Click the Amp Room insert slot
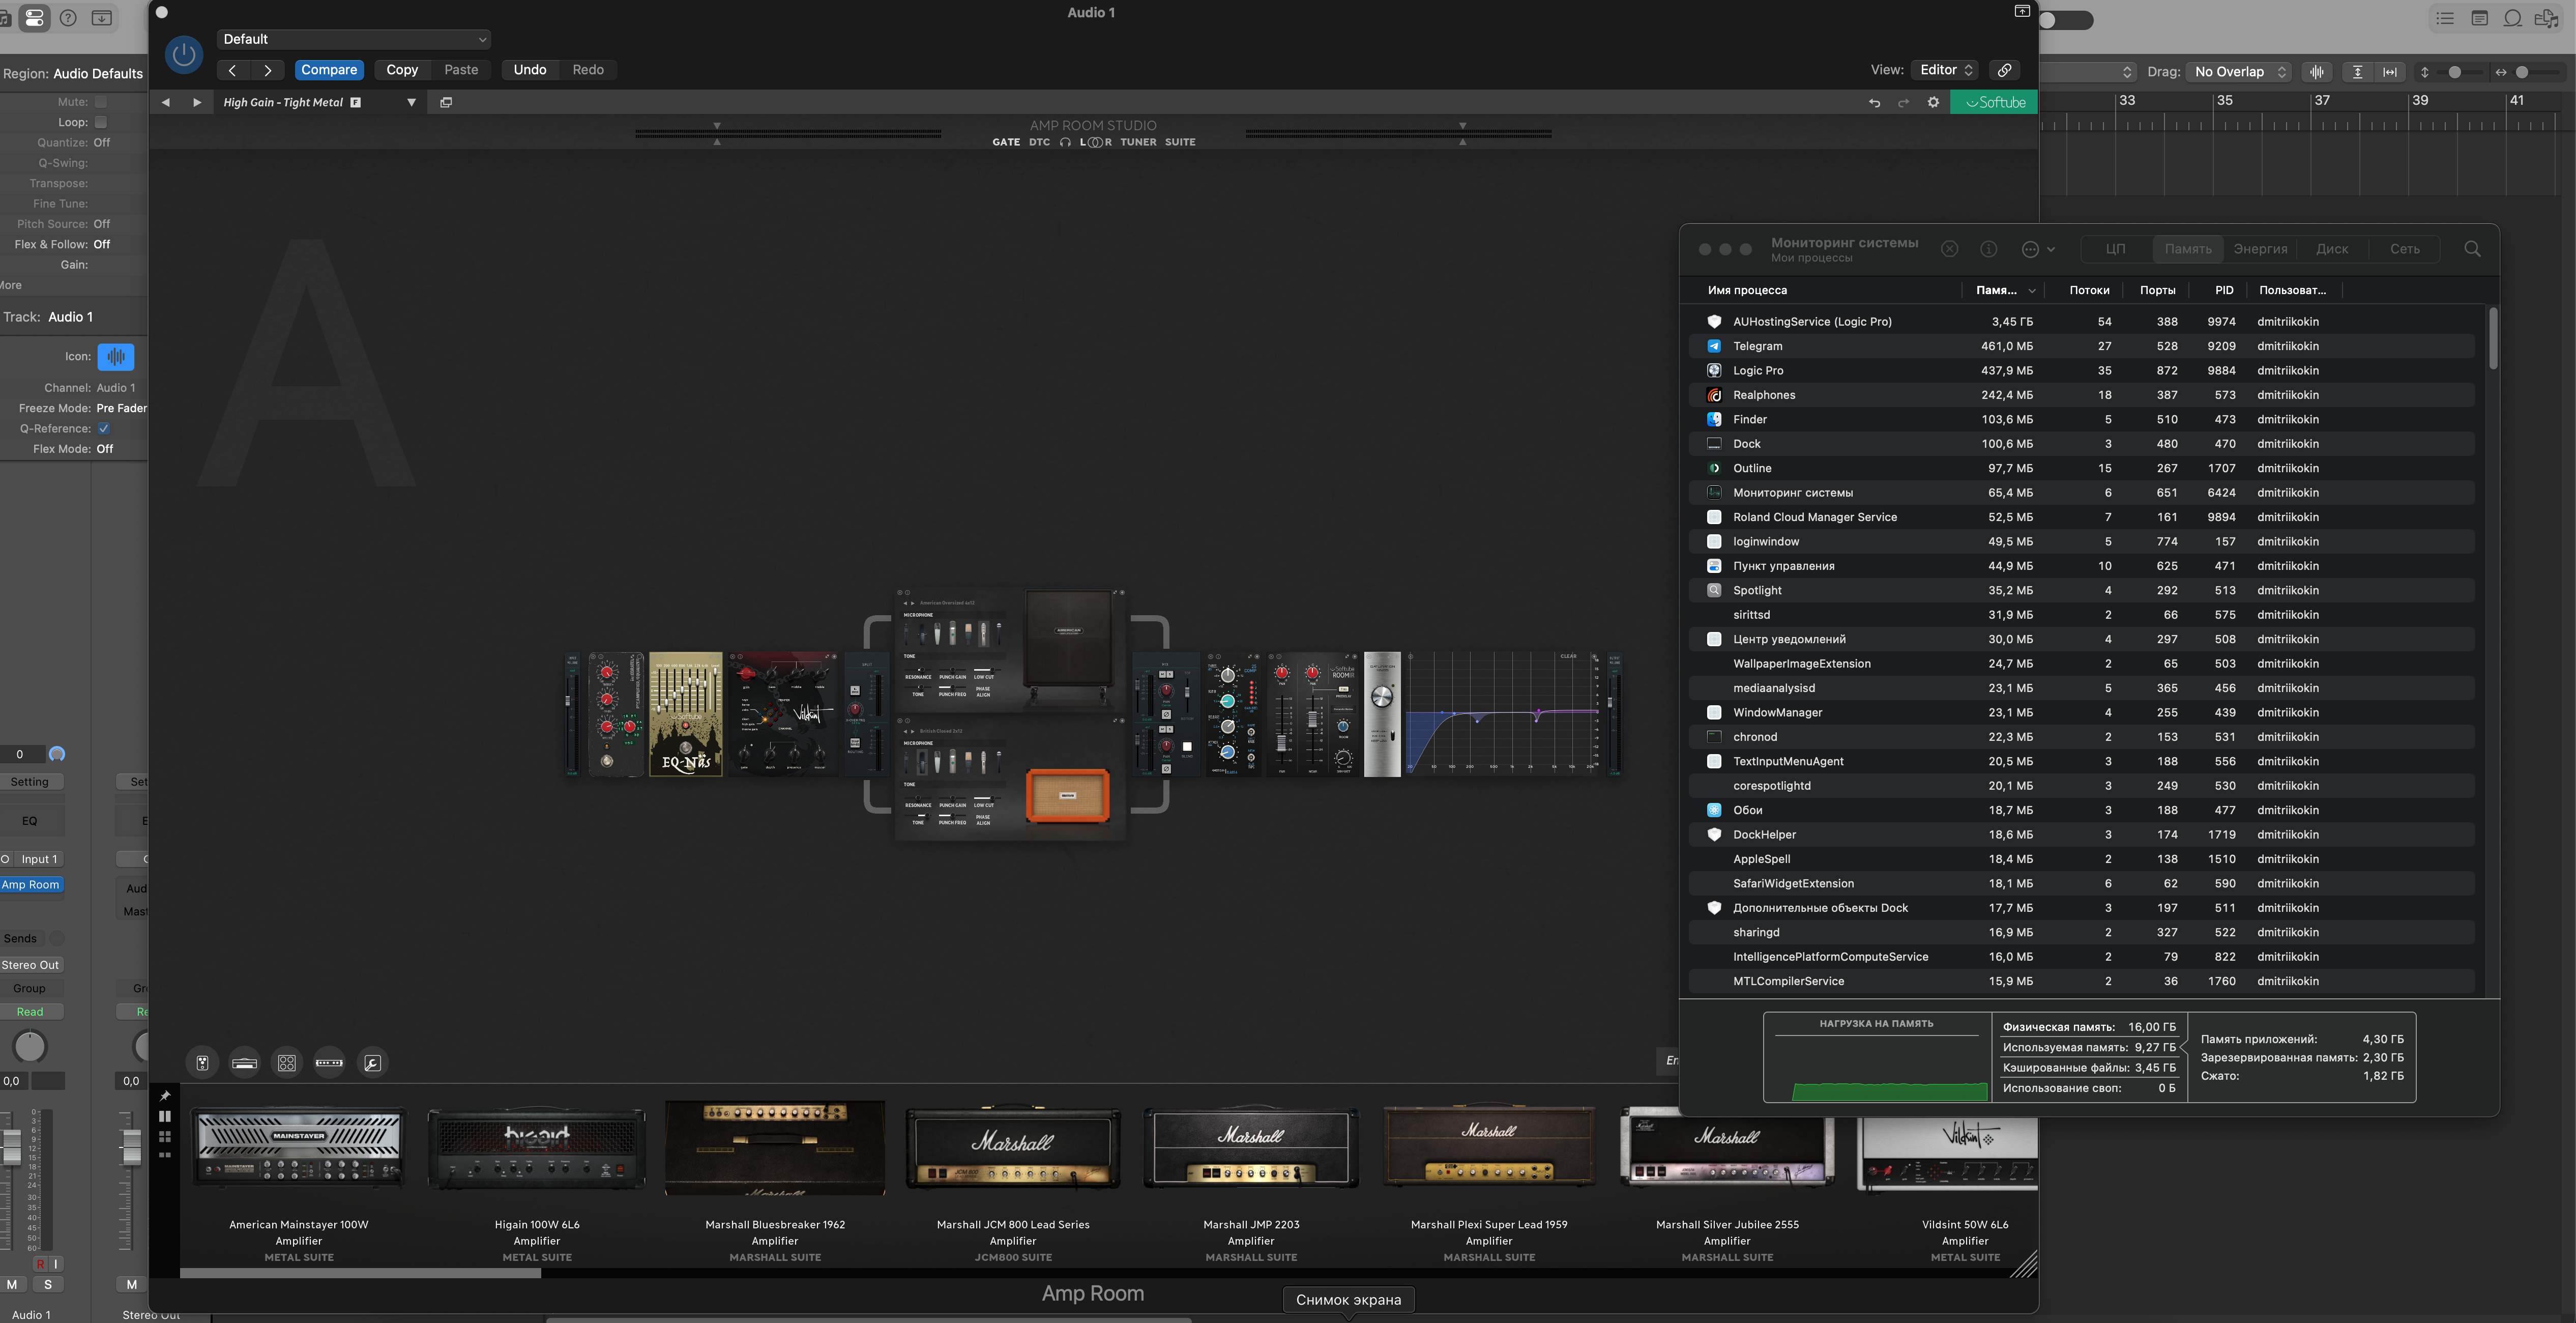Screen dimensions: 2576x1323 [31, 885]
